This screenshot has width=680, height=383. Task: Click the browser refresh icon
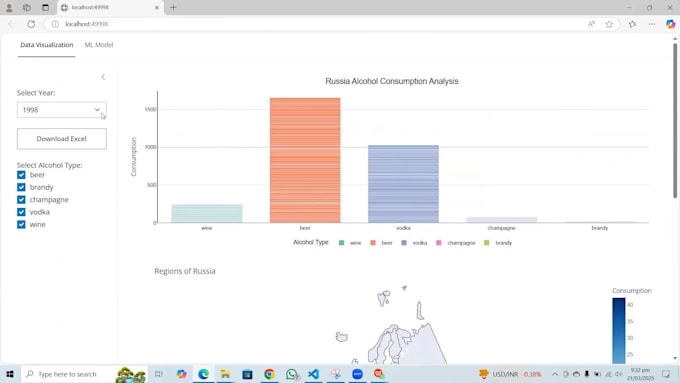[x=31, y=24]
